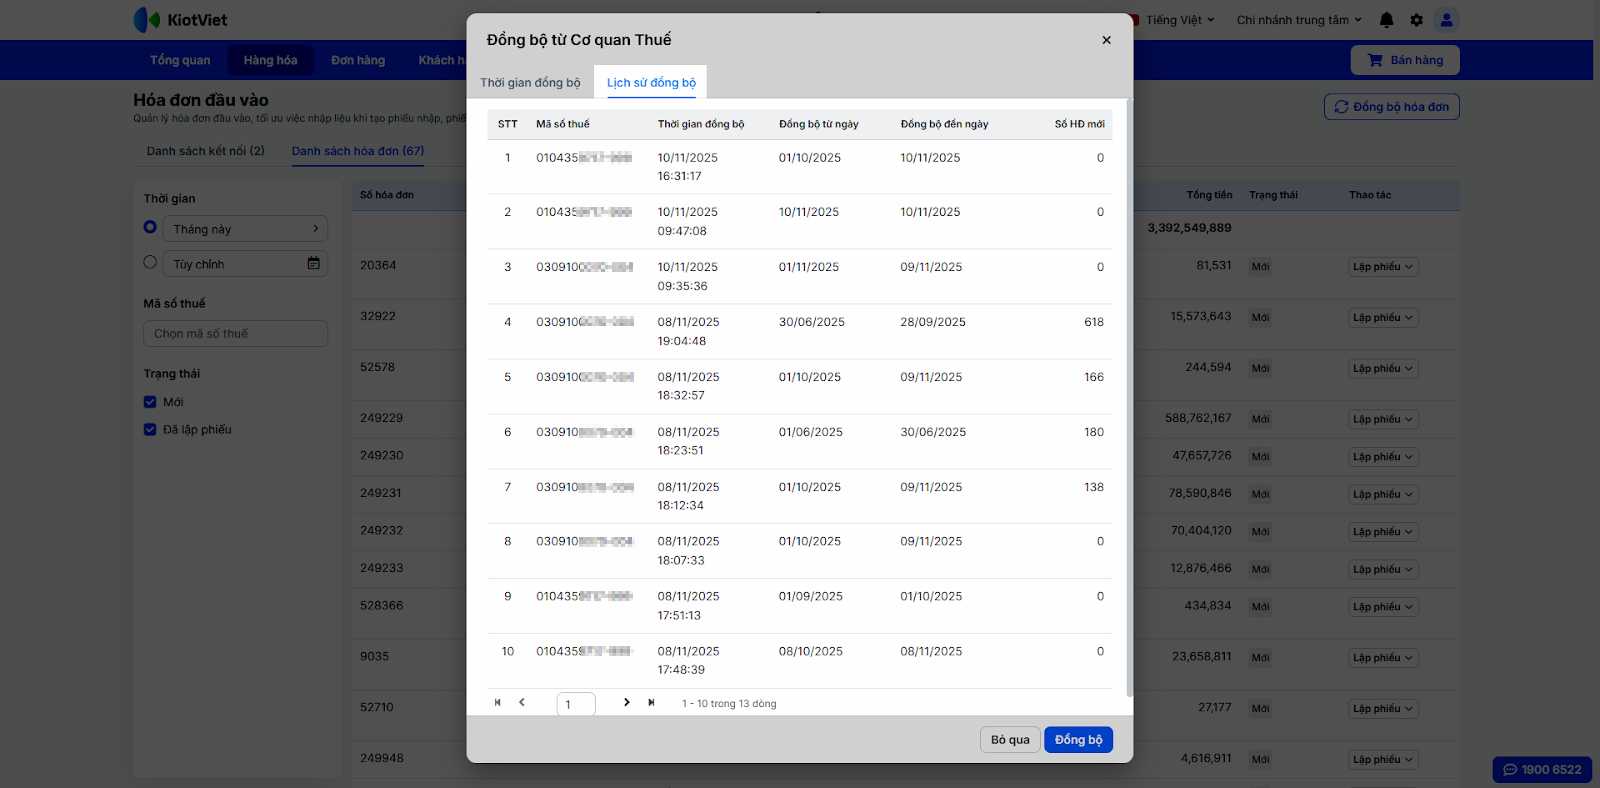Select the Tháng này radio button
The image size is (1600, 788).
coord(150,227)
